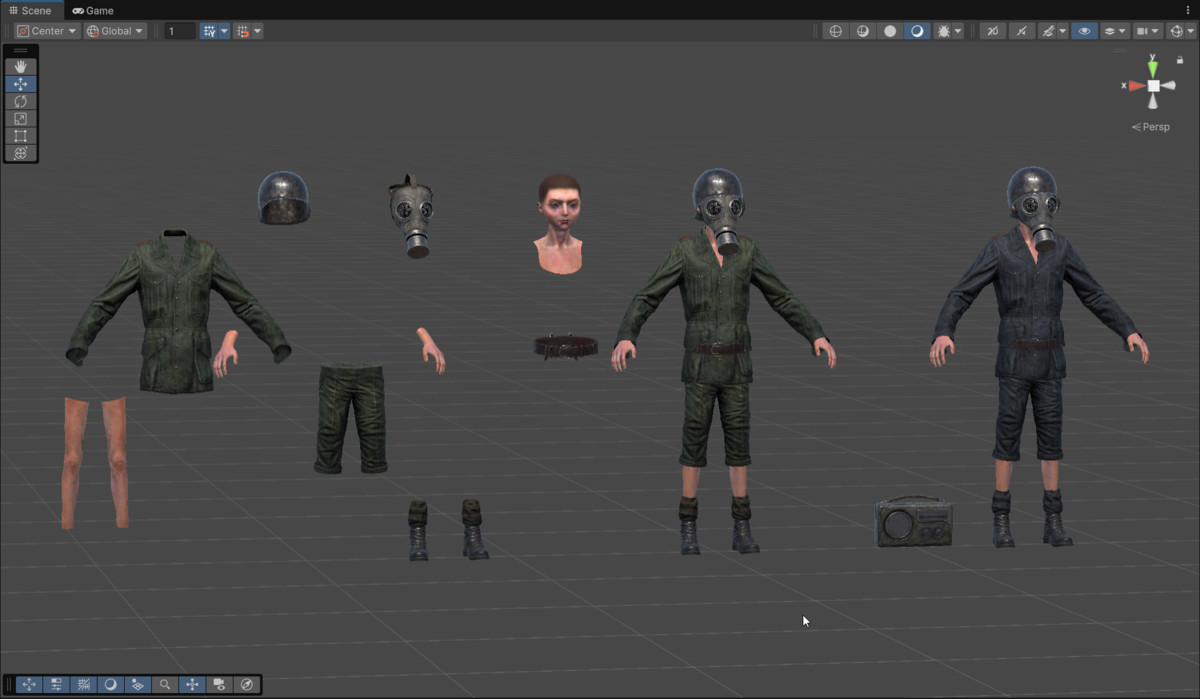Select the Shaded draw mode crescent icon
The image size is (1200, 699).
click(x=917, y=31)
